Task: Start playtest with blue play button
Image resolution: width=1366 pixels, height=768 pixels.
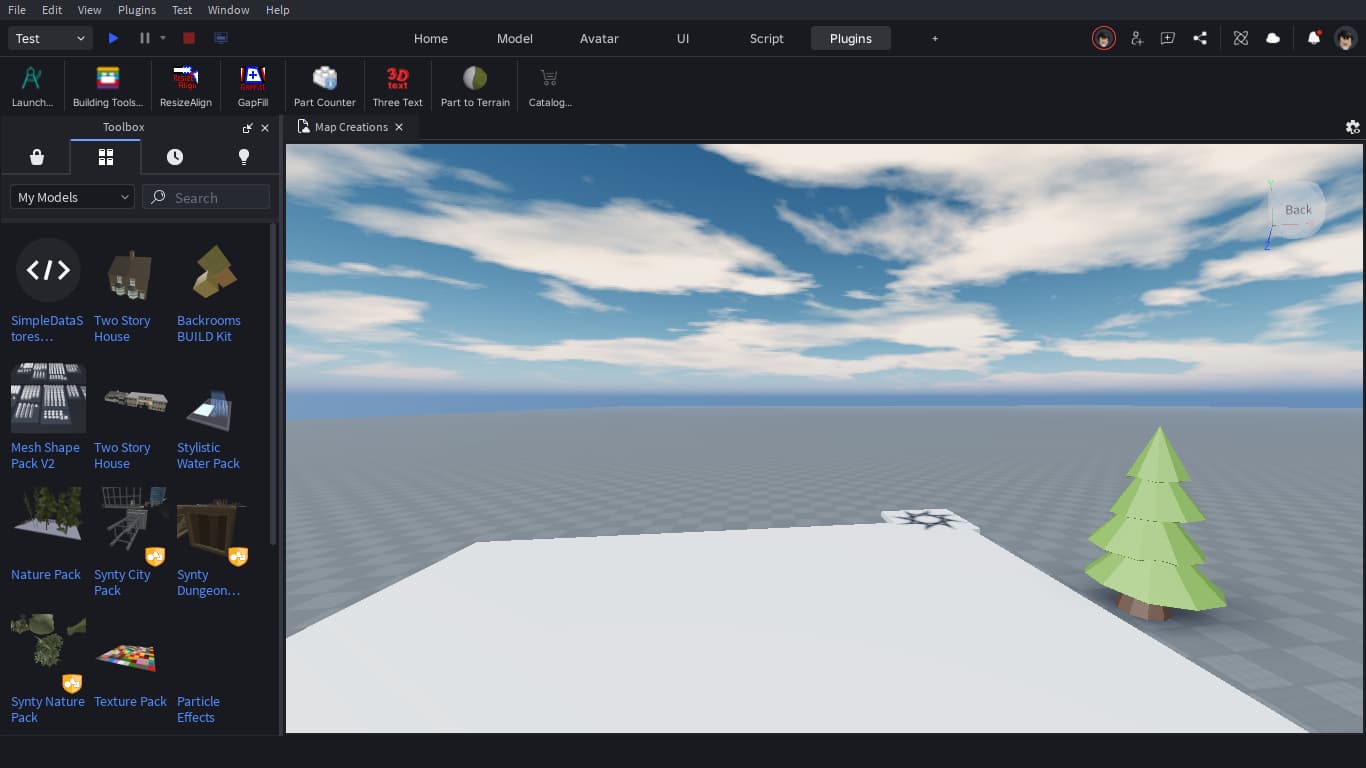Action: (x=114, y=38)
